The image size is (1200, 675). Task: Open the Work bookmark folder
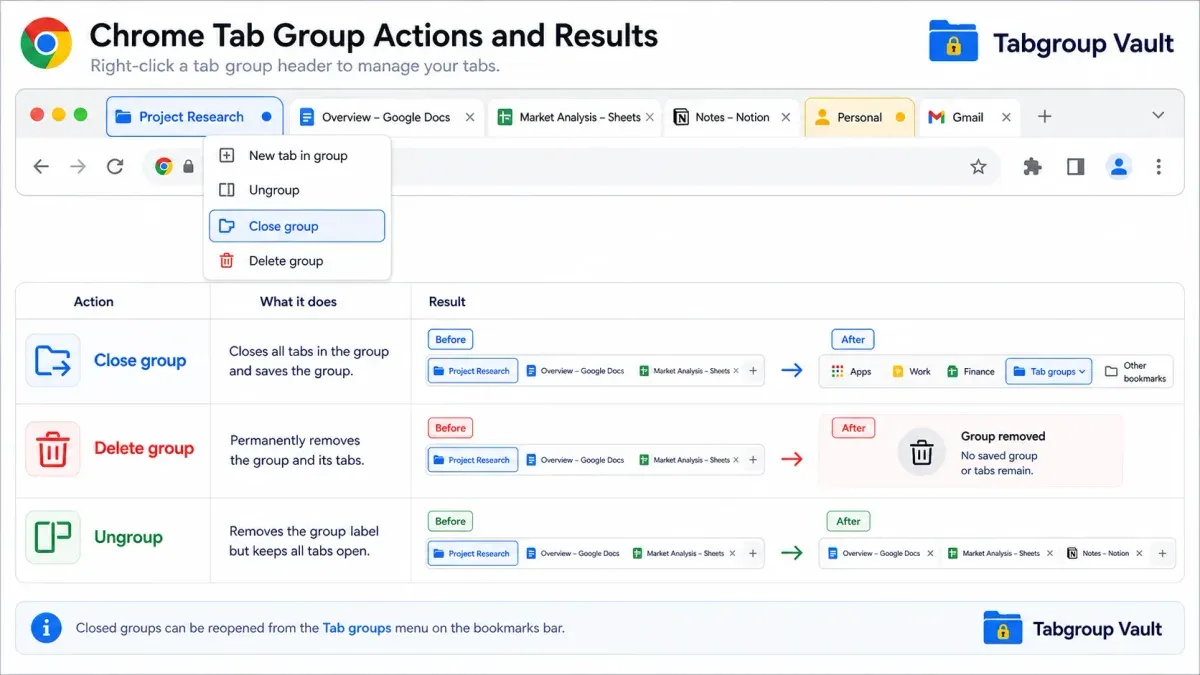911,371
